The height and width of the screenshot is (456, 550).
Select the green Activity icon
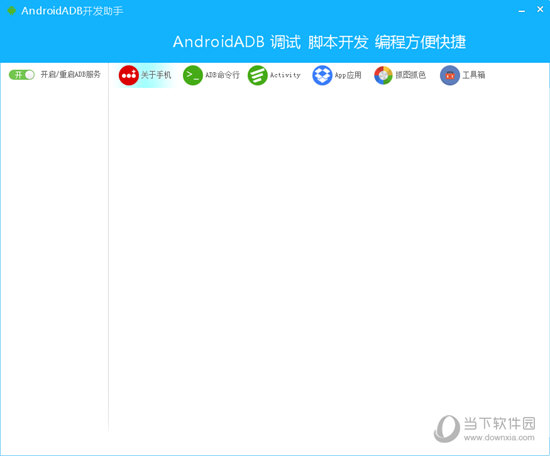tap(257, 75)
